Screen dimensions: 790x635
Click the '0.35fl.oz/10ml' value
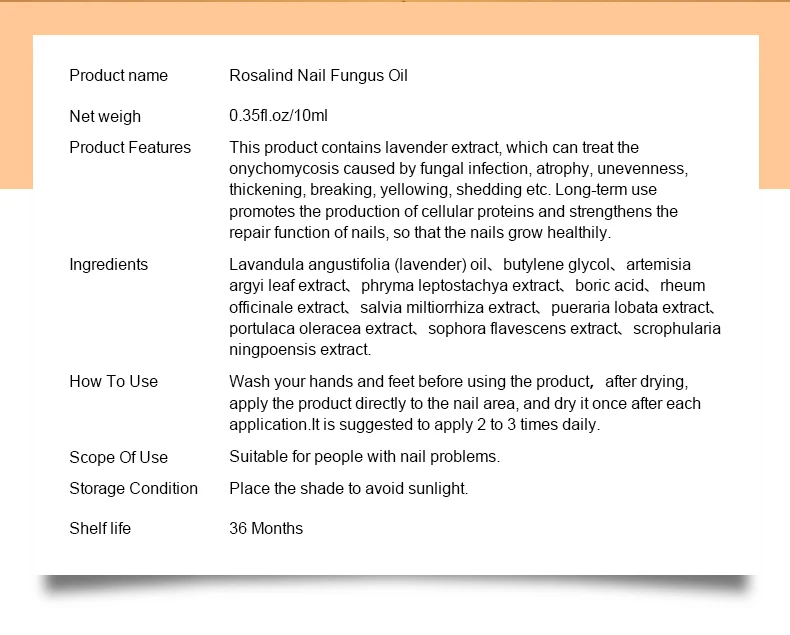[278, 115]
